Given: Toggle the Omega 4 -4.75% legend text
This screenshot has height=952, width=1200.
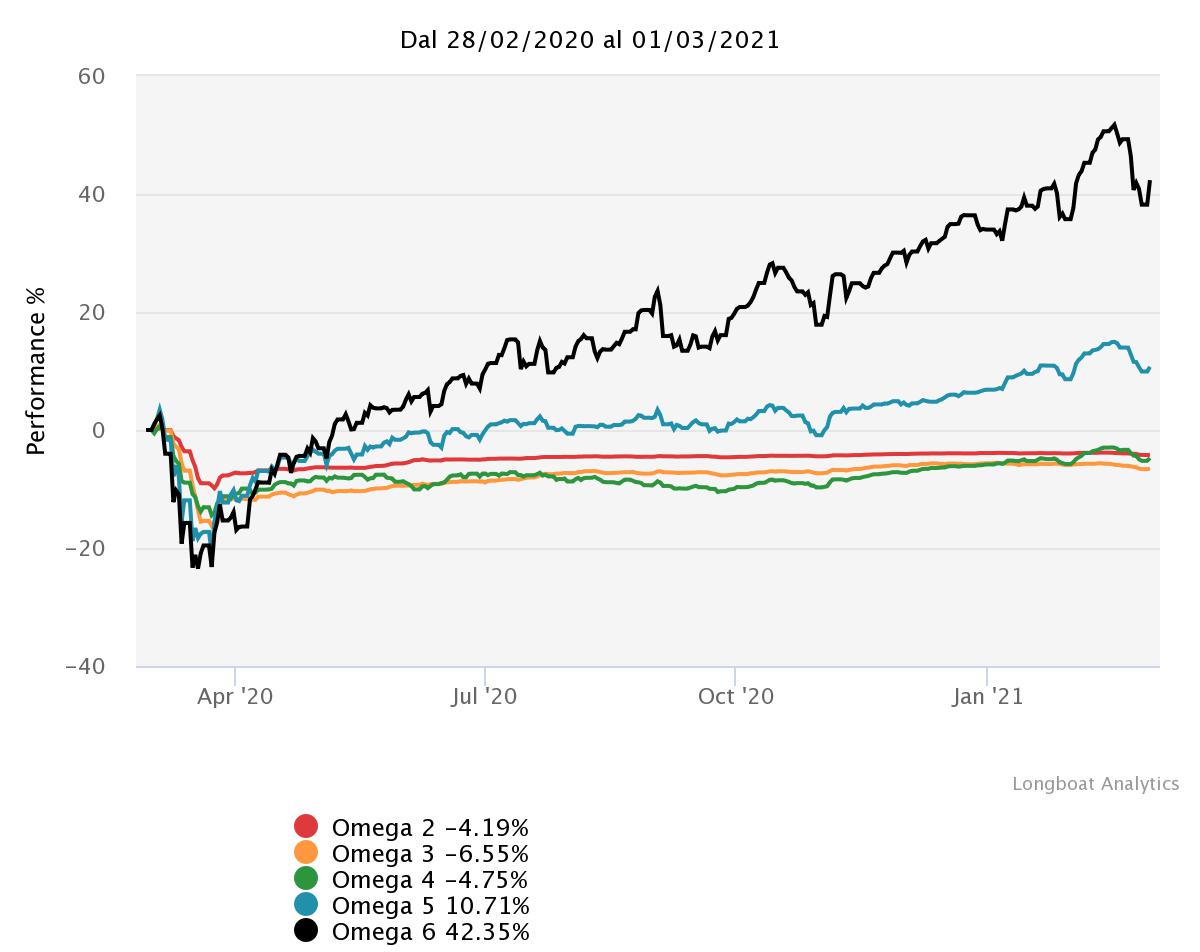Looking at the screenshot, I should pyautogui.click(x=430, y=880).
